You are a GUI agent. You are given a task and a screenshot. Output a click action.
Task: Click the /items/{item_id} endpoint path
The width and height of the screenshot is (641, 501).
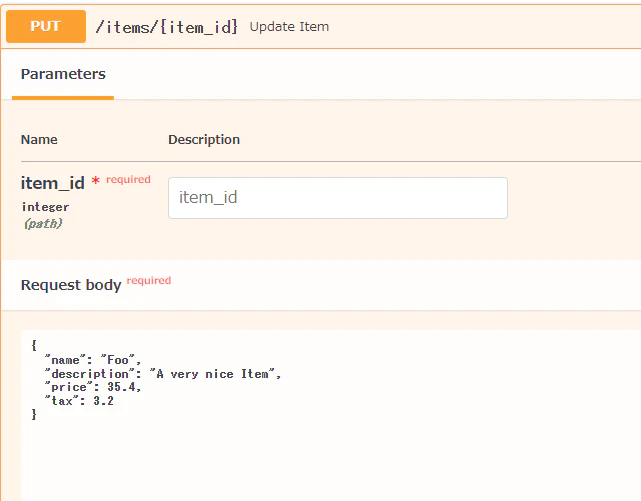coord(166,27)
